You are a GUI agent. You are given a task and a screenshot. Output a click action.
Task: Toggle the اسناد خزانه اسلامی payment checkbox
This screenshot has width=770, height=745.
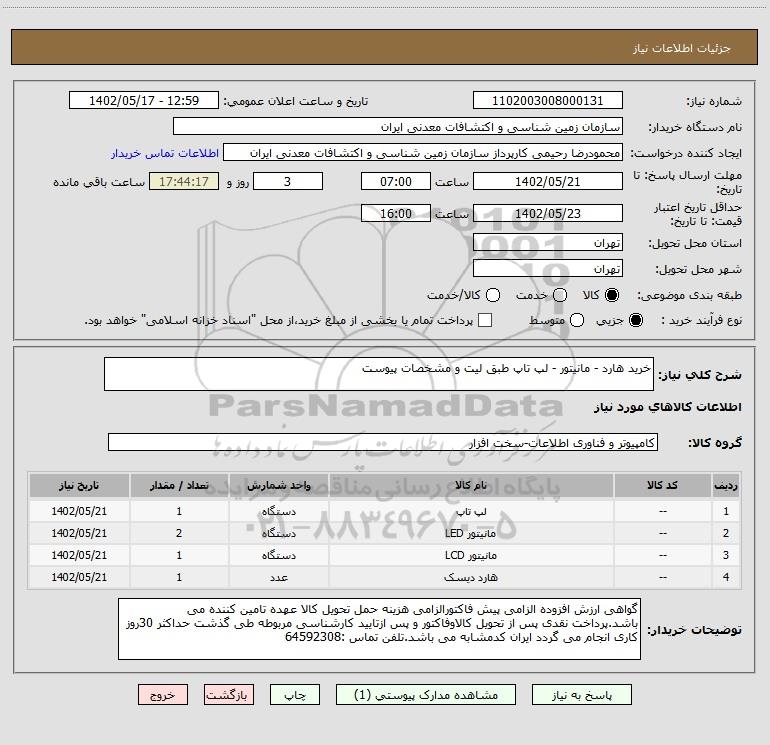[x=485, y=320]
